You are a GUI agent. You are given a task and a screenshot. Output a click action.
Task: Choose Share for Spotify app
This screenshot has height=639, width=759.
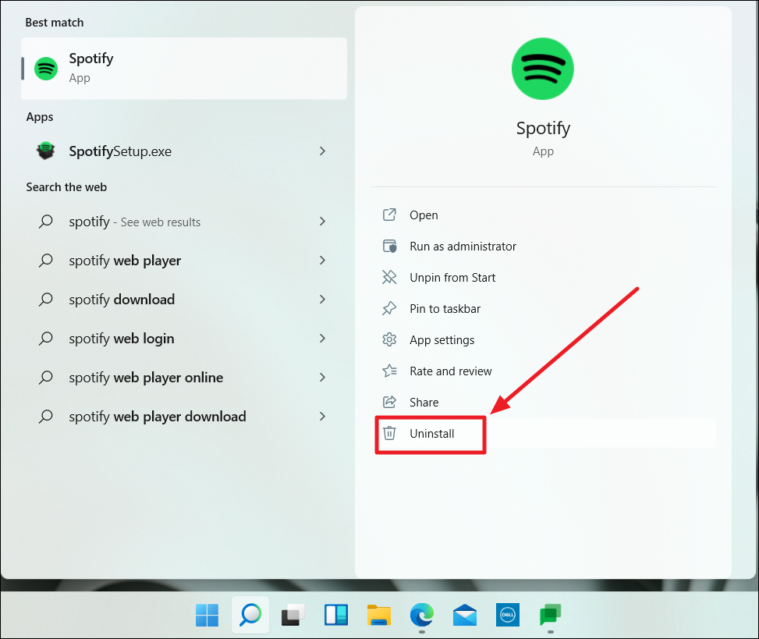pos(545,402)
